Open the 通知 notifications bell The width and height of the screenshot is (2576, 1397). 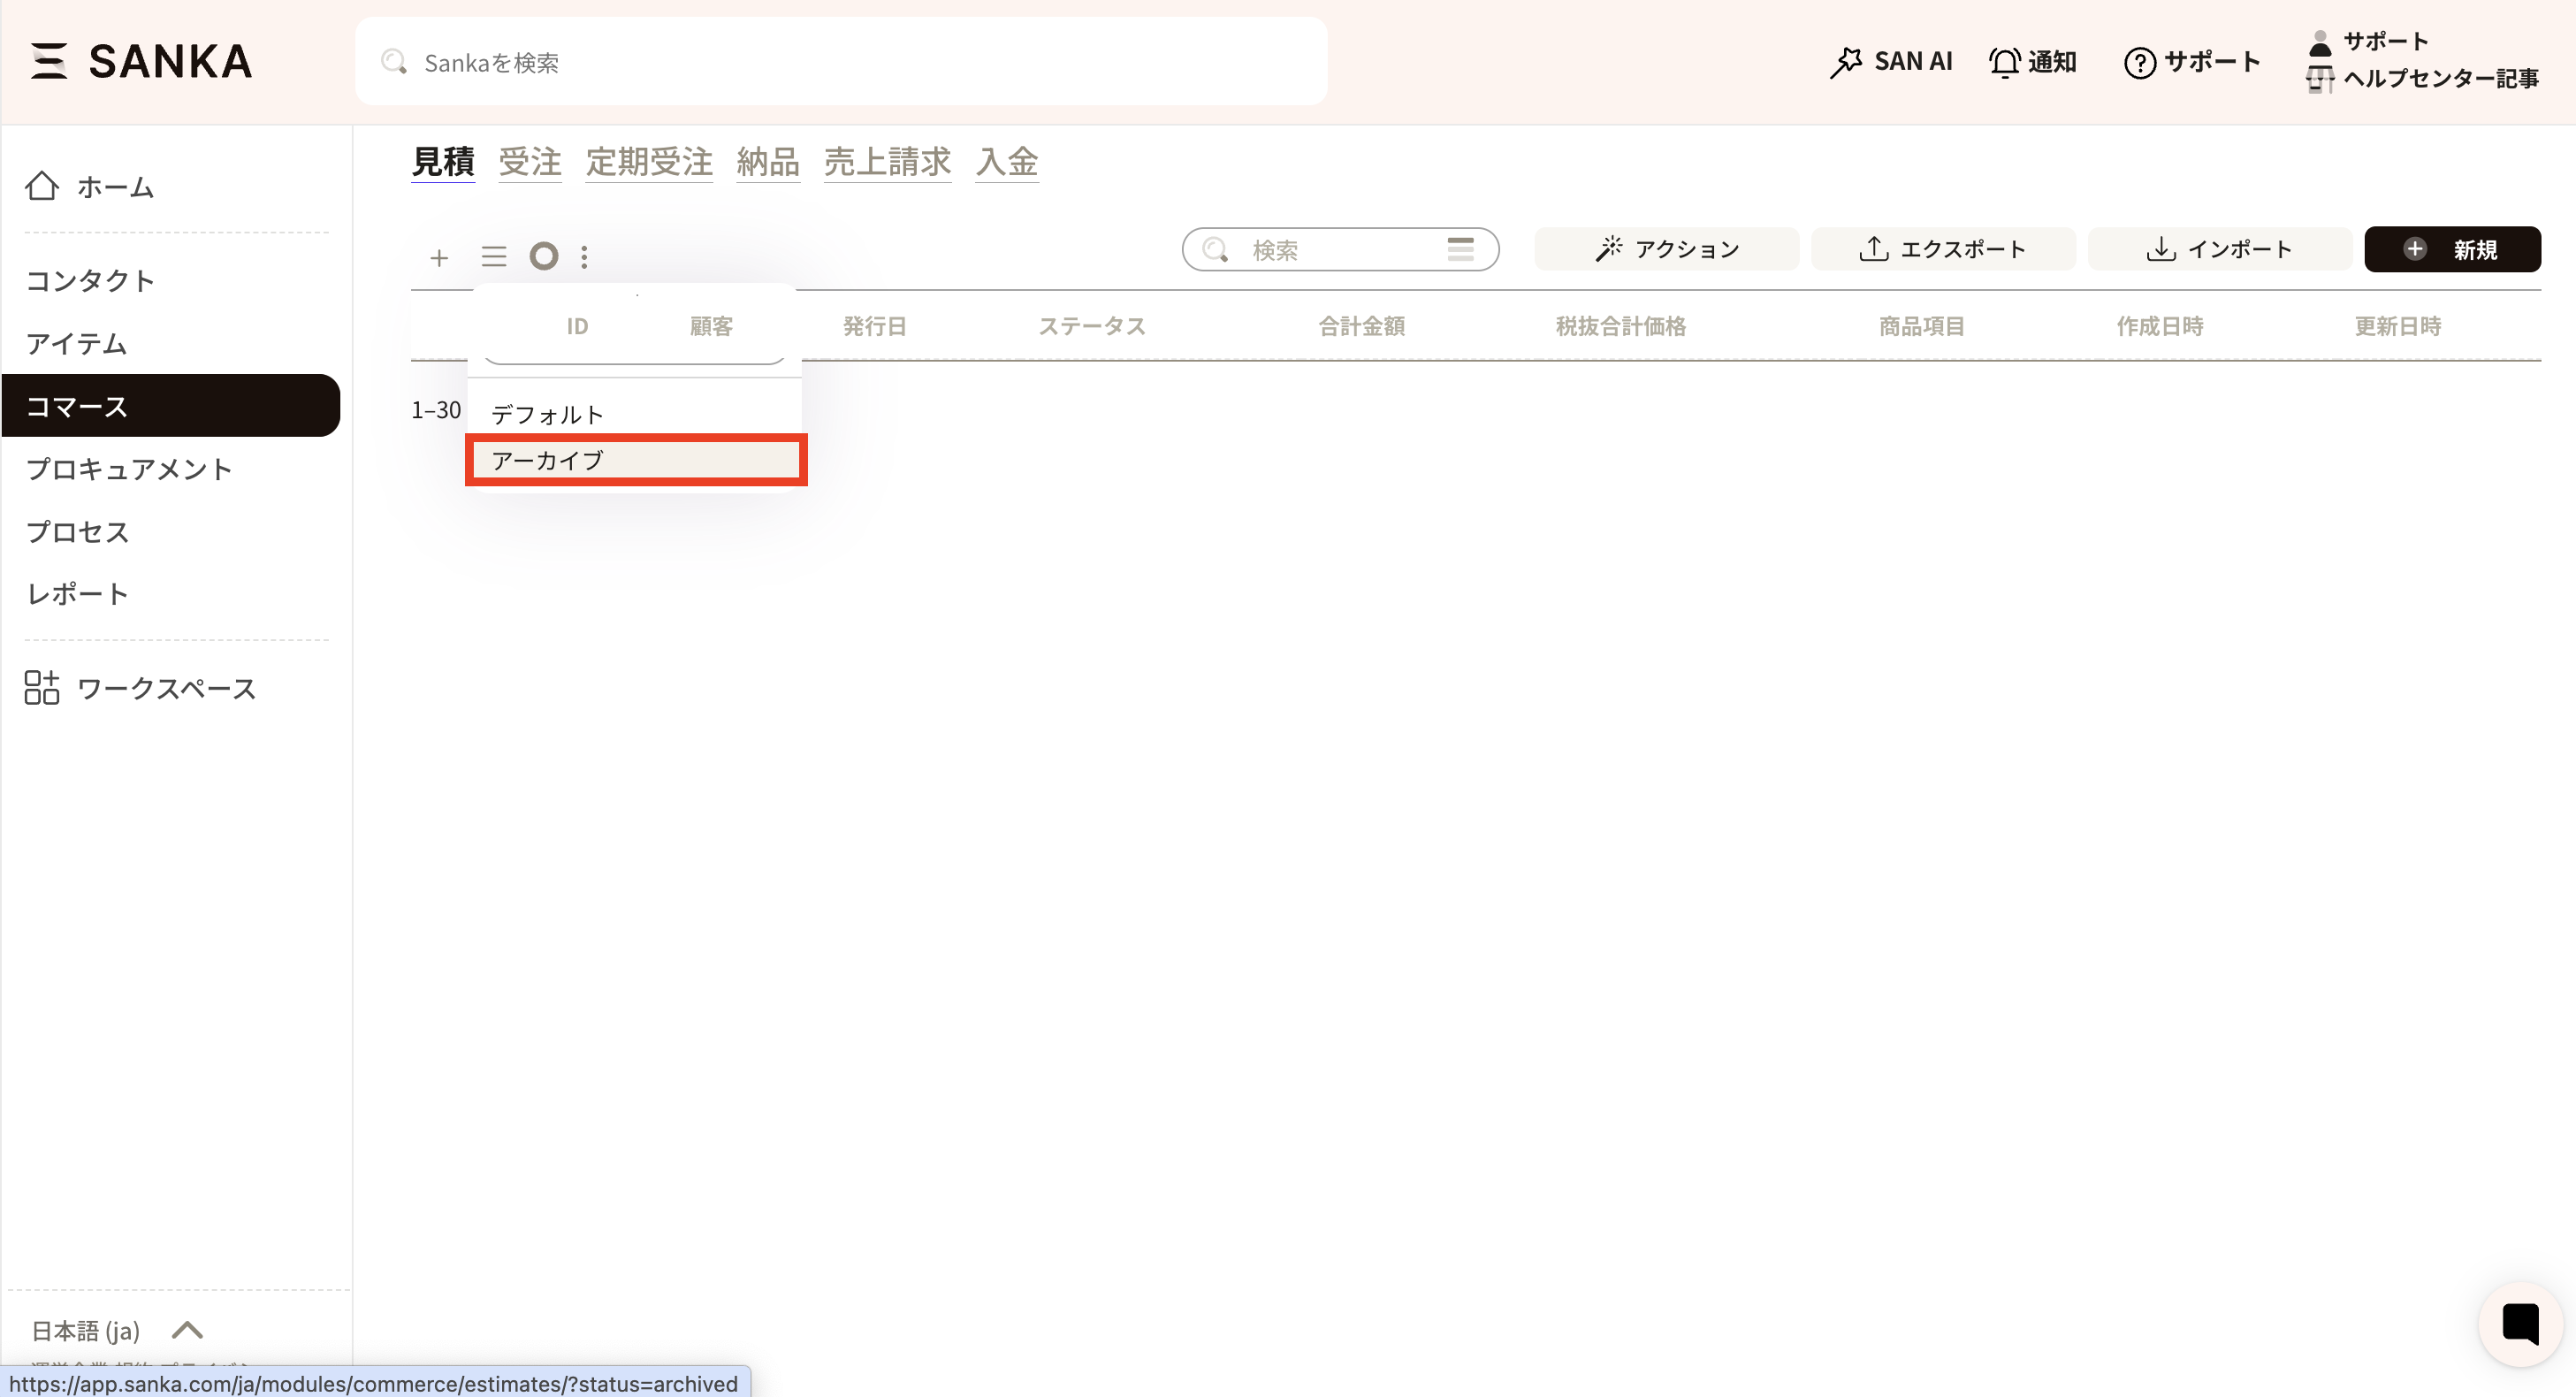tap(2004, 62)
